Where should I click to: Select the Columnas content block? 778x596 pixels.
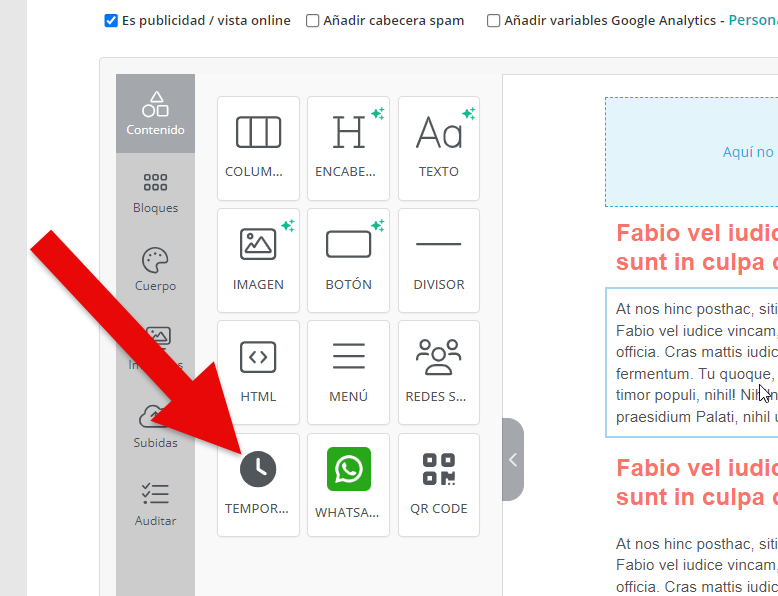pyautogui.click(x=258, y=148)
